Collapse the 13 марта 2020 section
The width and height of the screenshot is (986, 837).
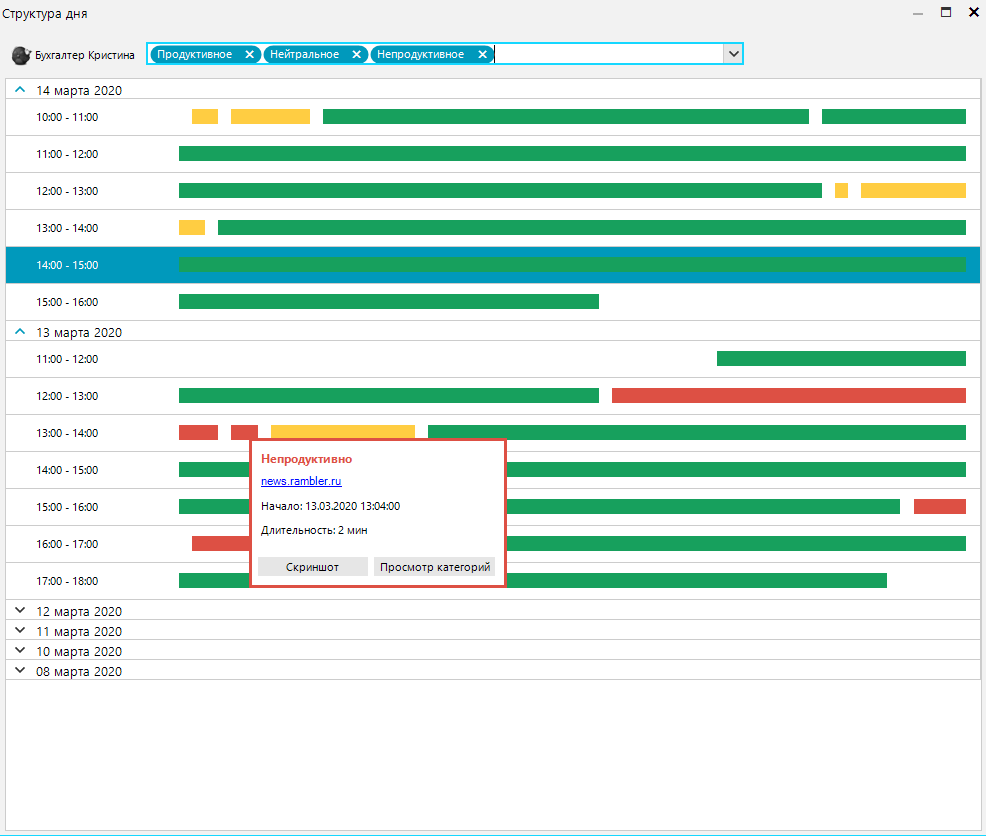point(20,332)
